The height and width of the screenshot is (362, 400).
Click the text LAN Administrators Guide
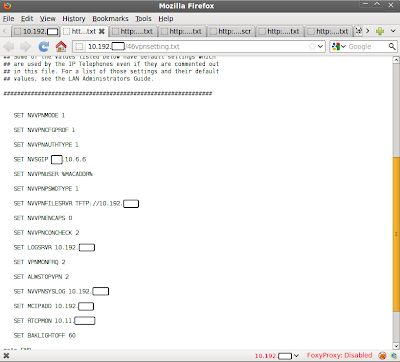111,79
